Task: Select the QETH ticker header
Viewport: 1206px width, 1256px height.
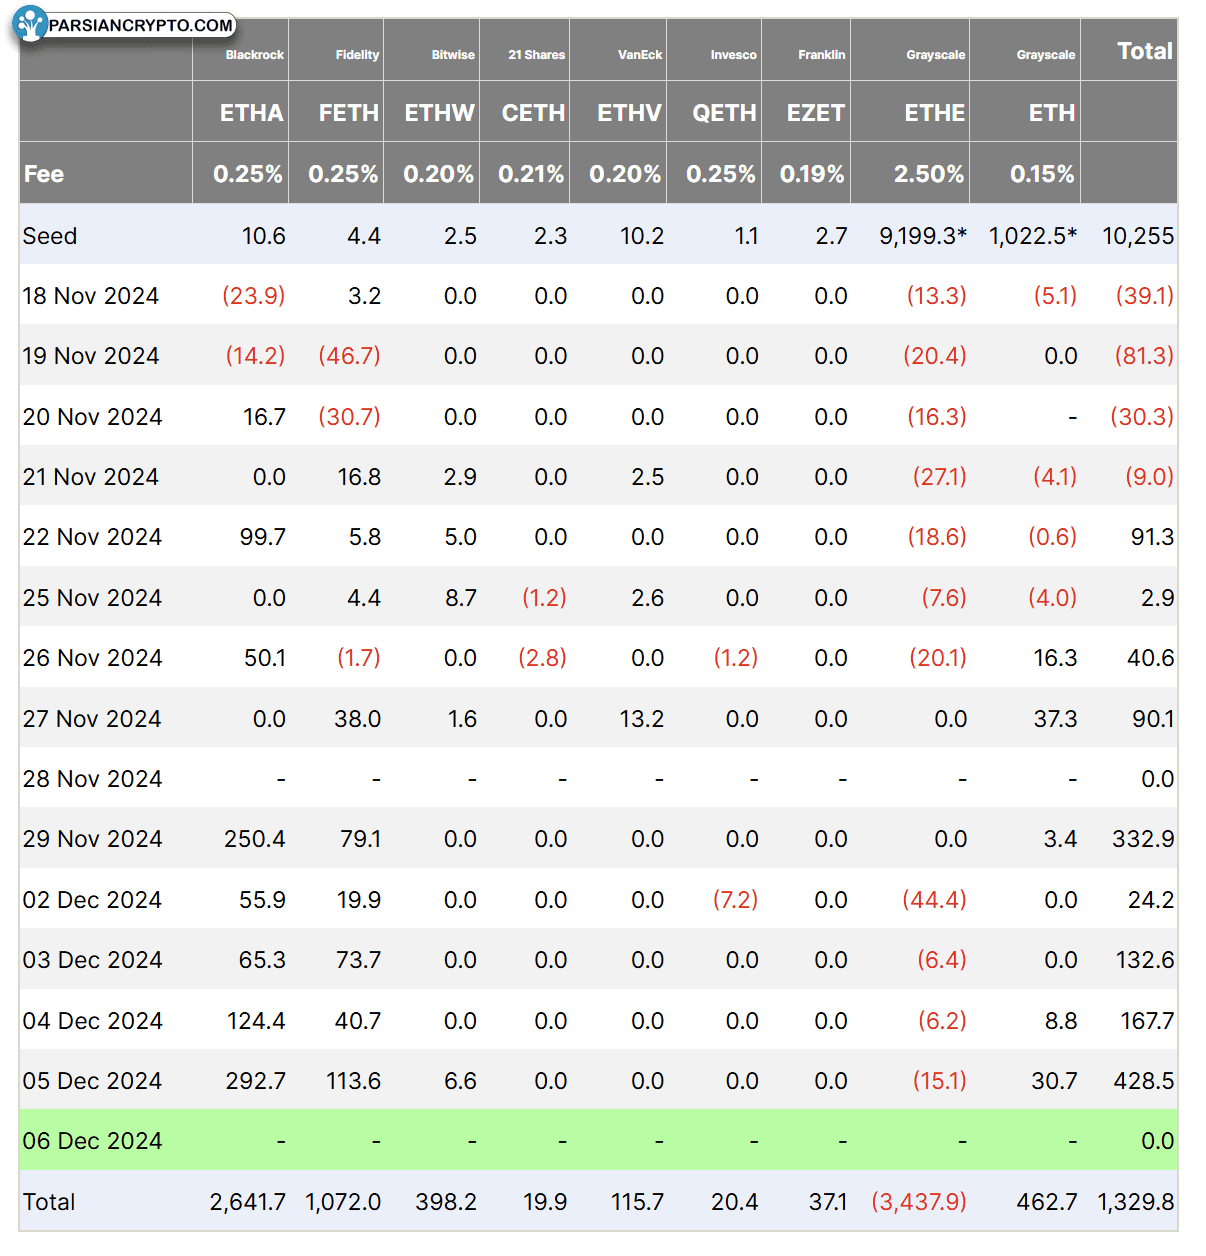Action: click(725, 113)
